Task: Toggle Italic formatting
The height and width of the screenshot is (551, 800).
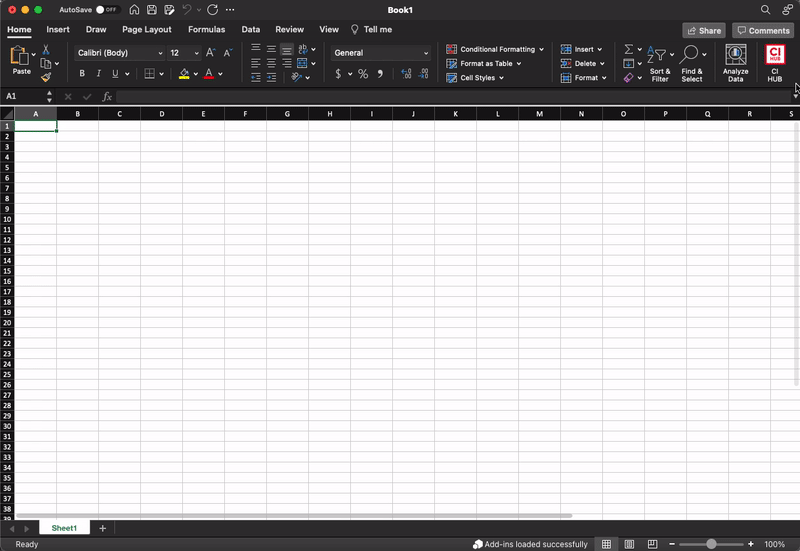Action: click(98, 74)
